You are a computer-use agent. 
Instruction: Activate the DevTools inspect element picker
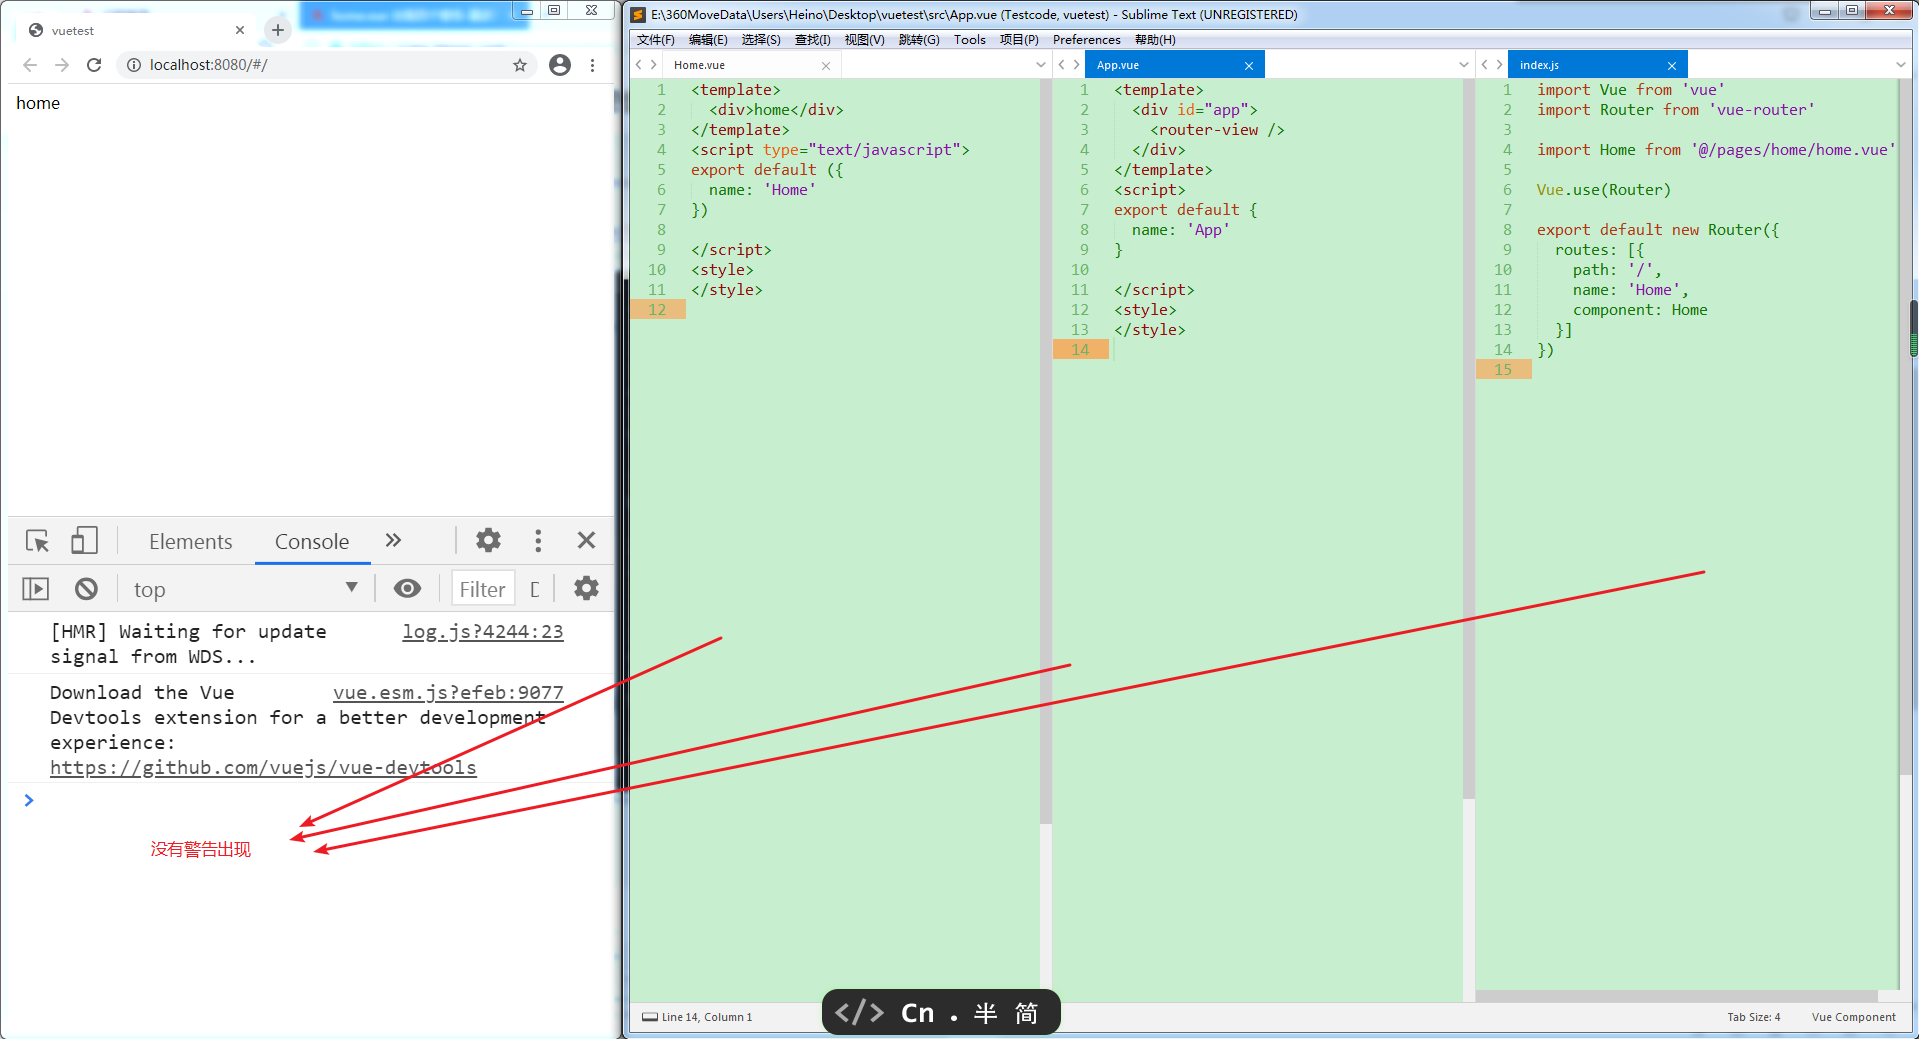(37, 541)
